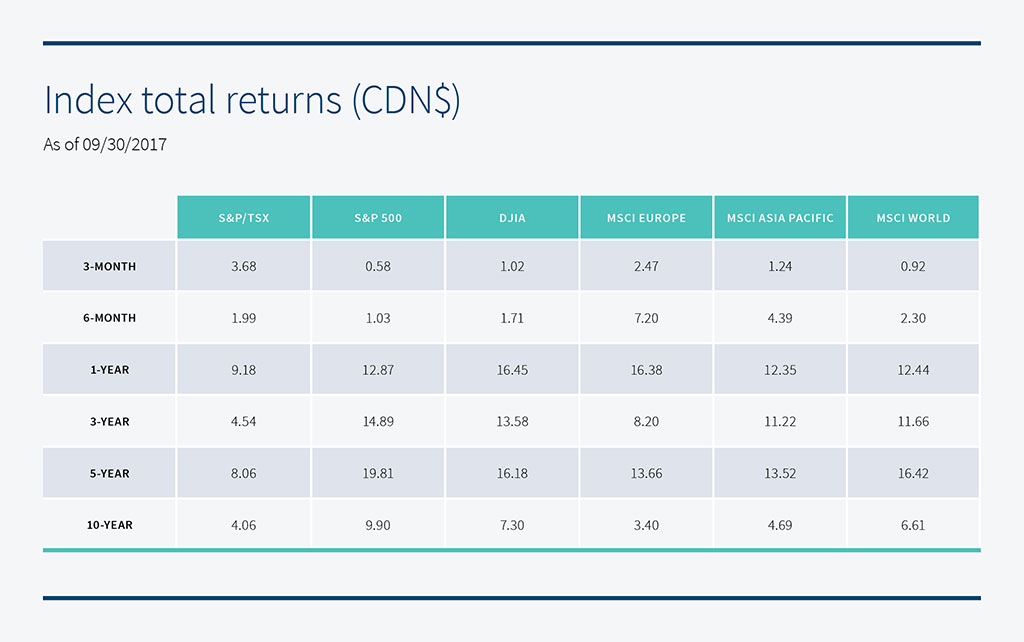Click the 1-Year row label
1024x642 pixels.
109,370
